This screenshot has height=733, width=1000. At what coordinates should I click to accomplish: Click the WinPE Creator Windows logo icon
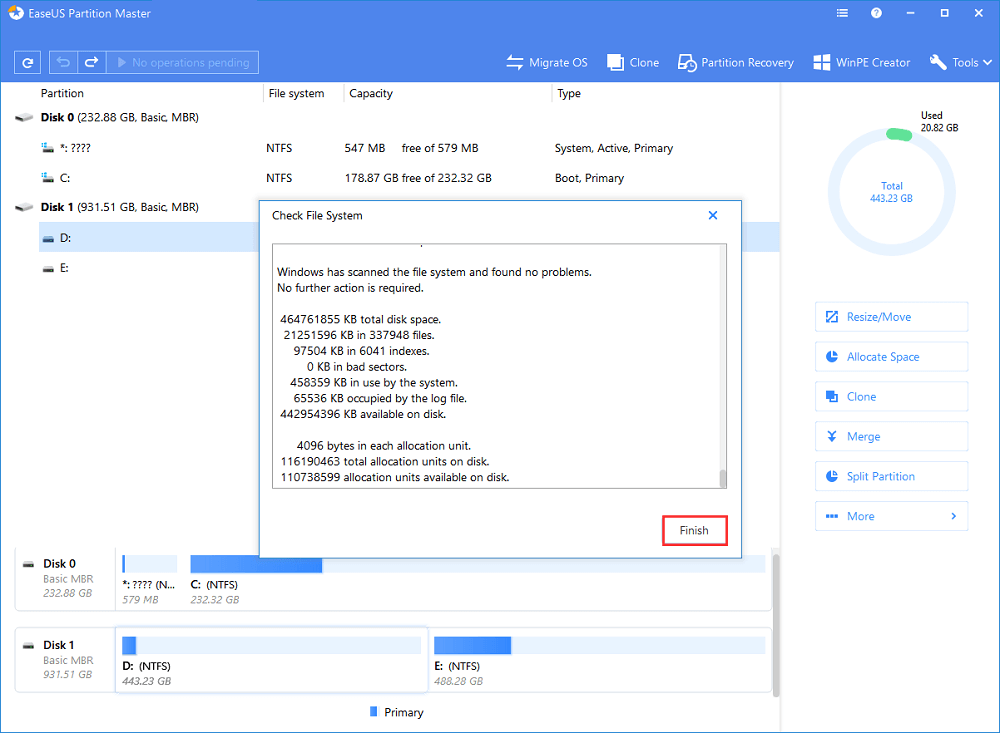821,63
